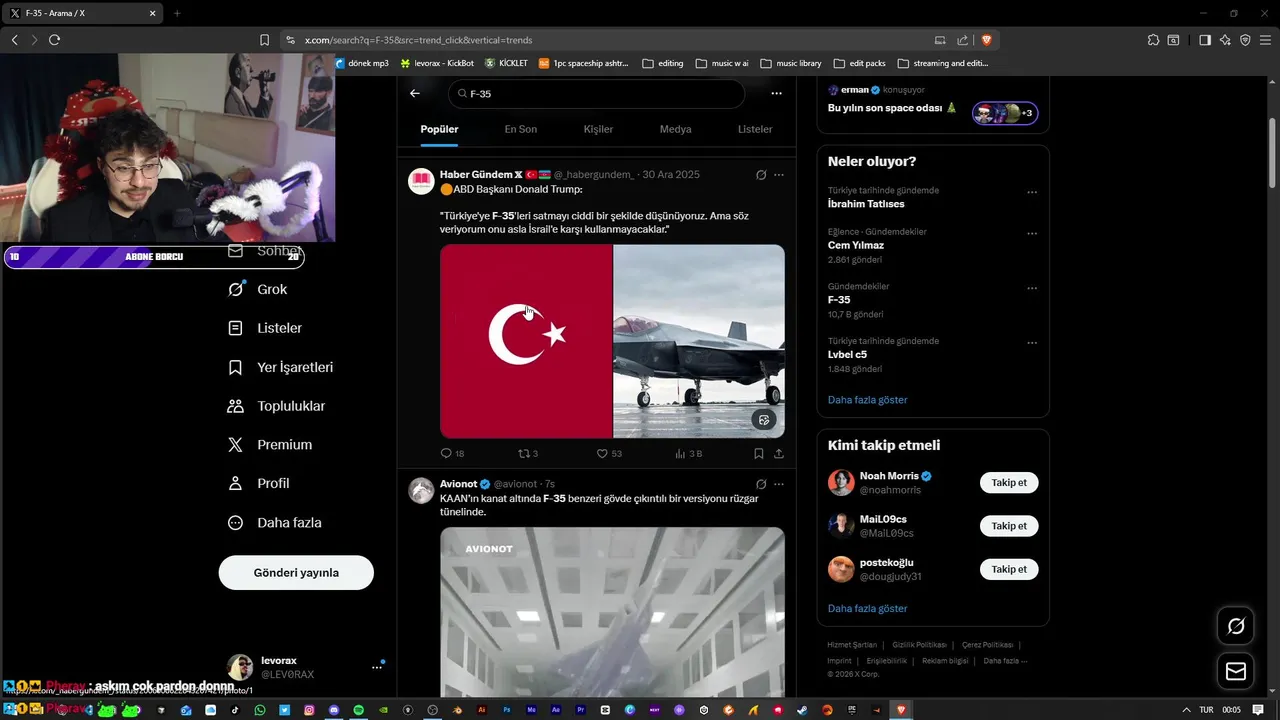Open Listeler in the left sidebar

click(265, 328)
